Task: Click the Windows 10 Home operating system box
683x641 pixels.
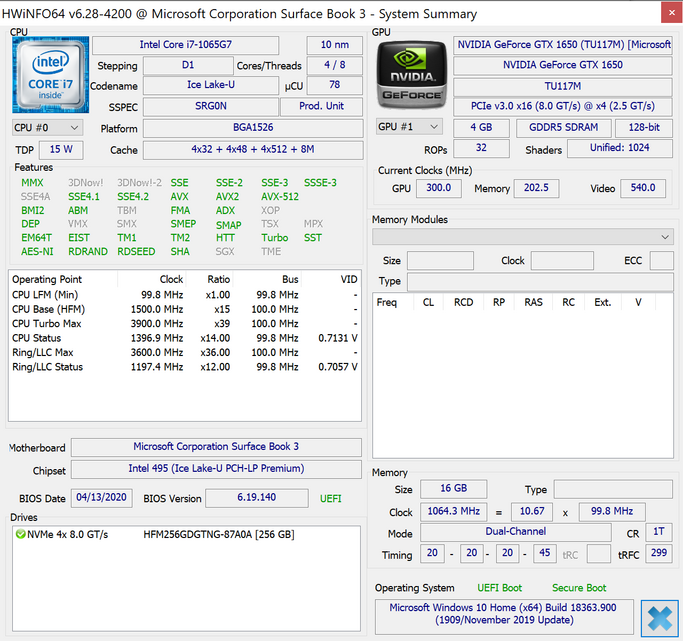Action: point(505,615)
